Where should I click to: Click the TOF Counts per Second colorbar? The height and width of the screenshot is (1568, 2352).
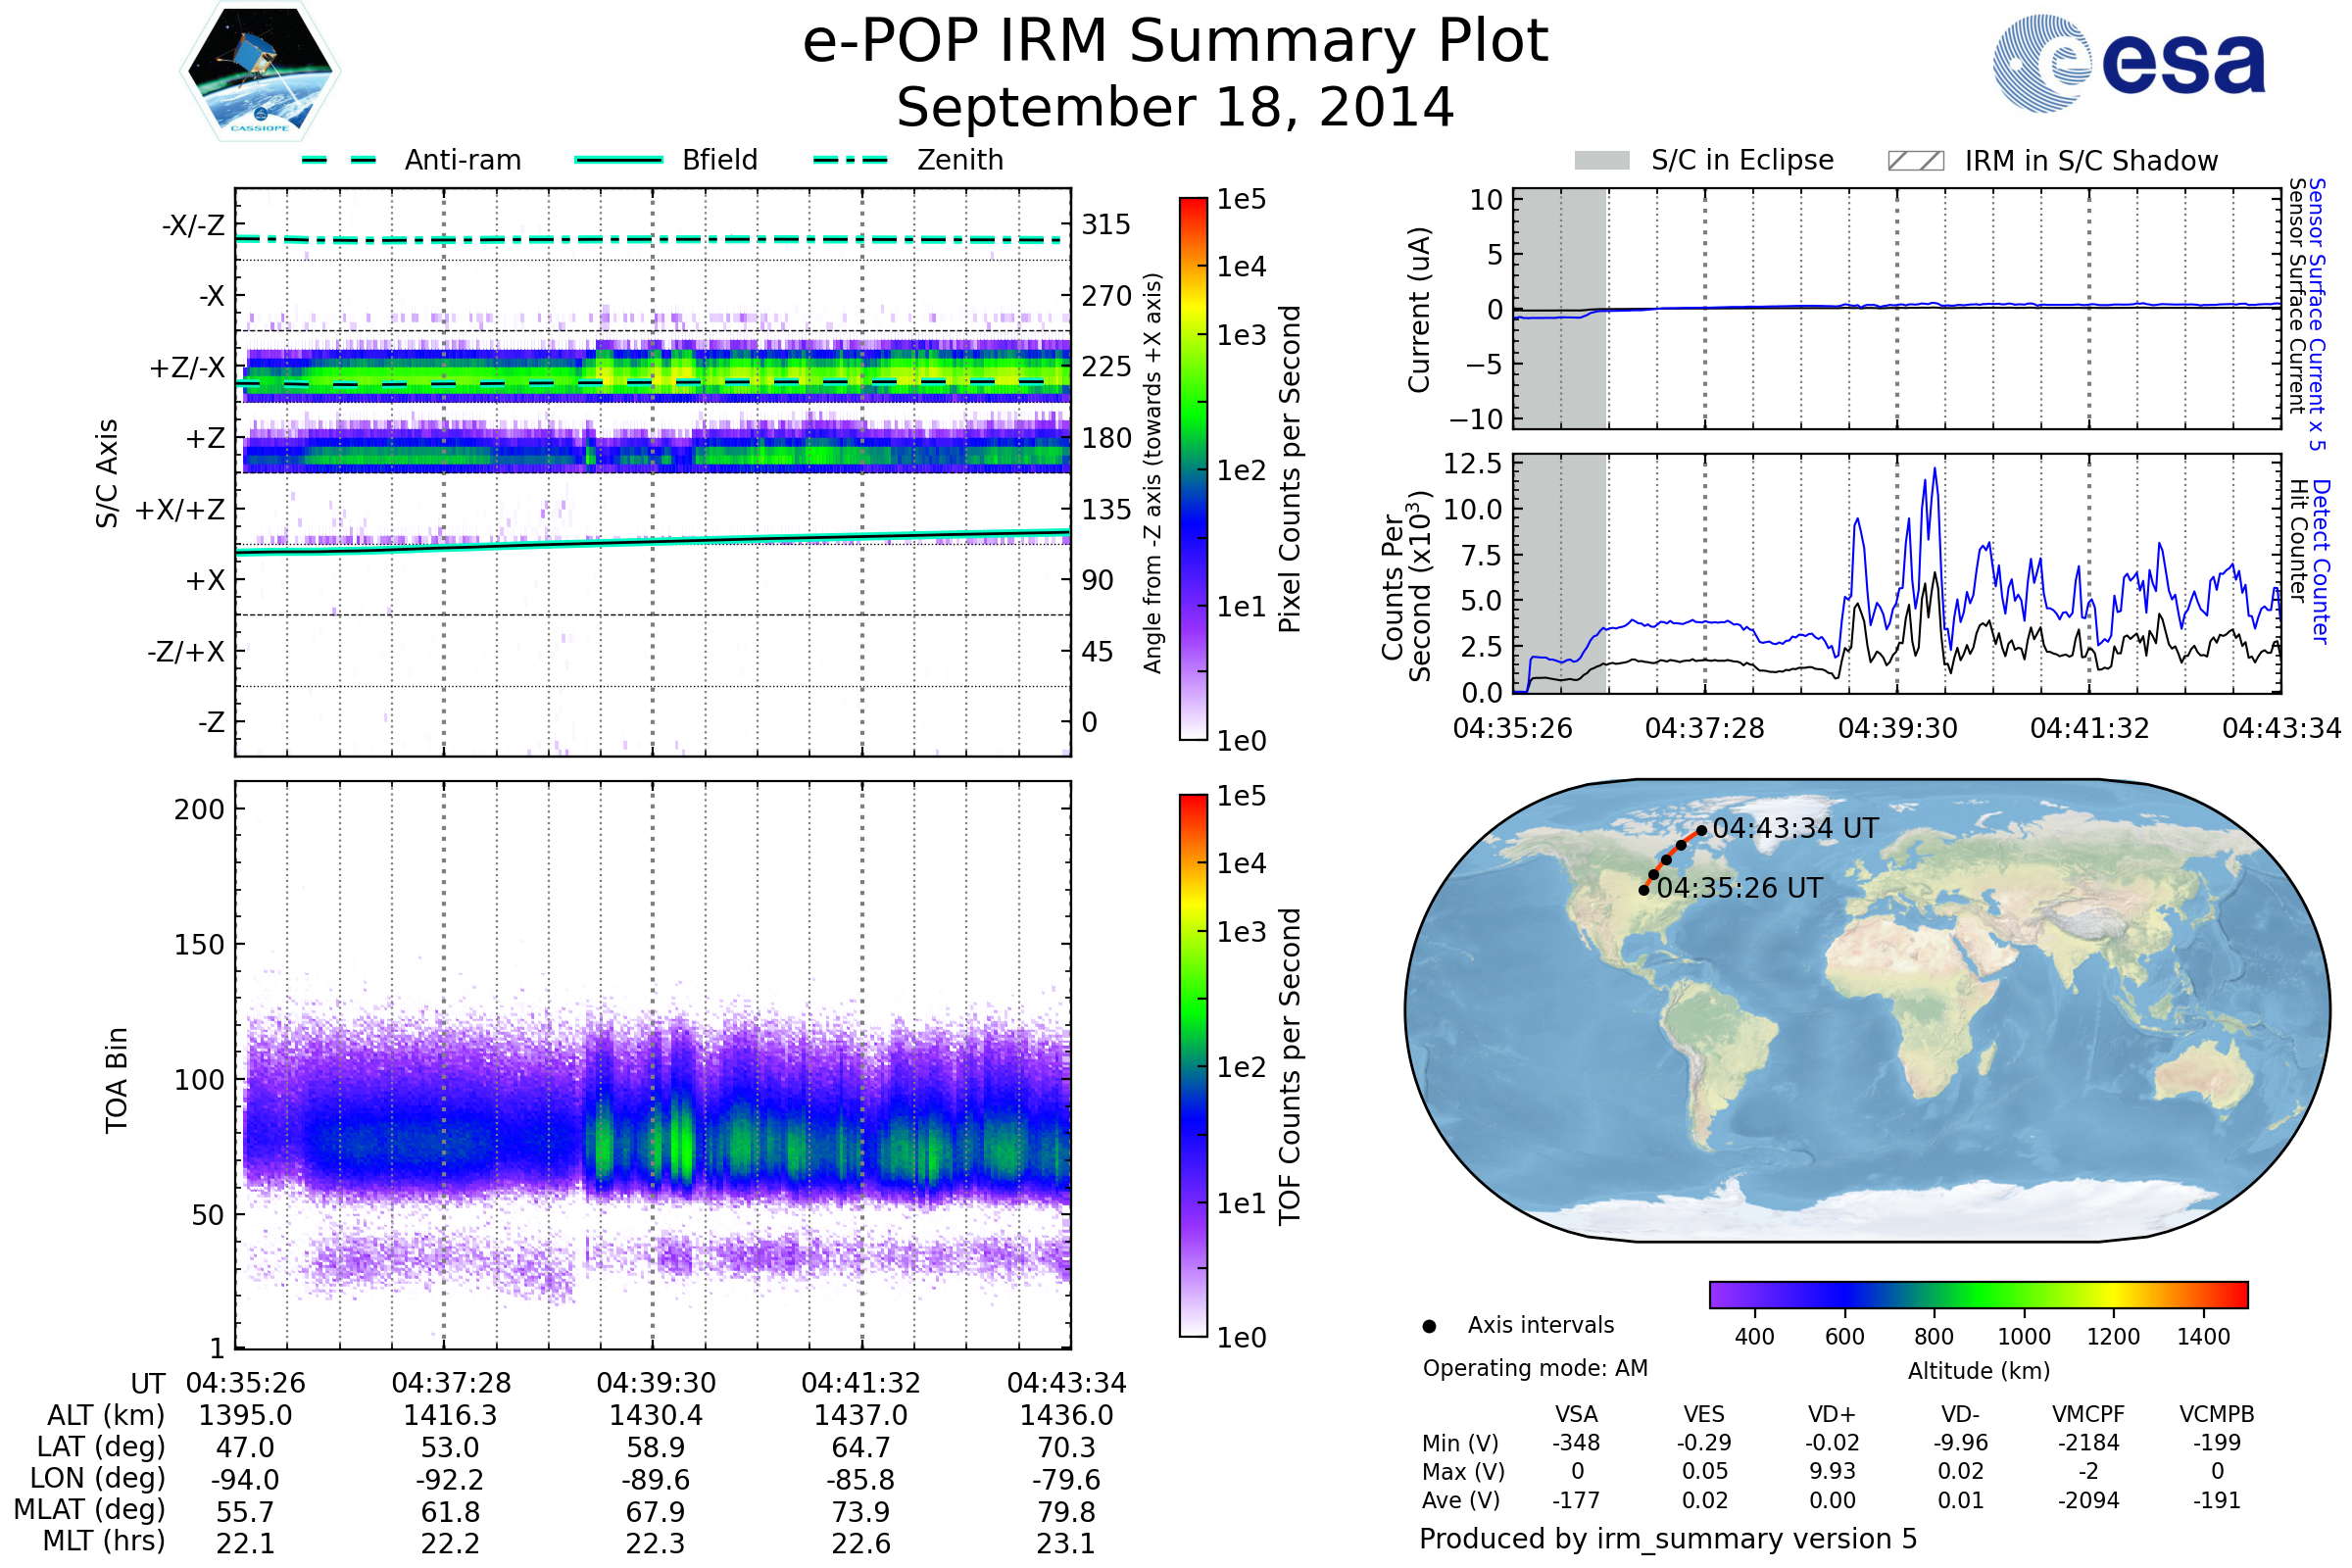pyautogui.click(x=1193, y=1066)
